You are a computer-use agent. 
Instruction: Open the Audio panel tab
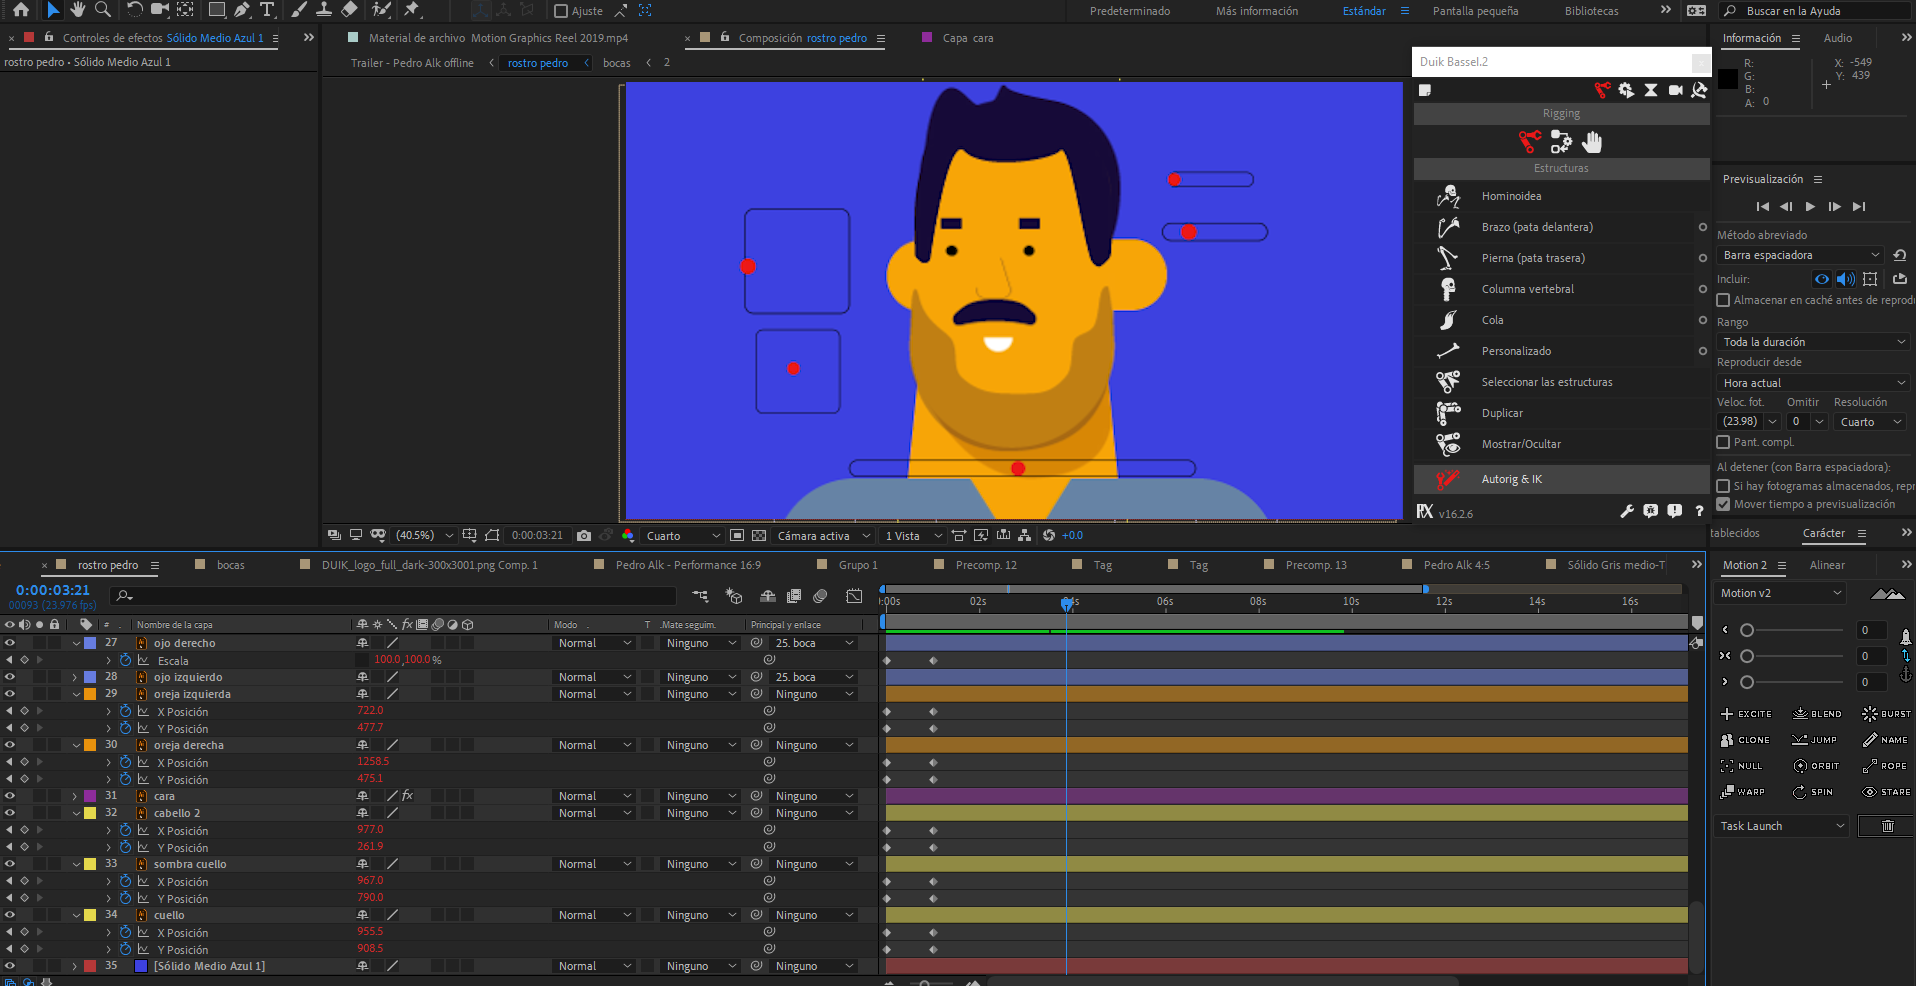(x=1837, y=38)
